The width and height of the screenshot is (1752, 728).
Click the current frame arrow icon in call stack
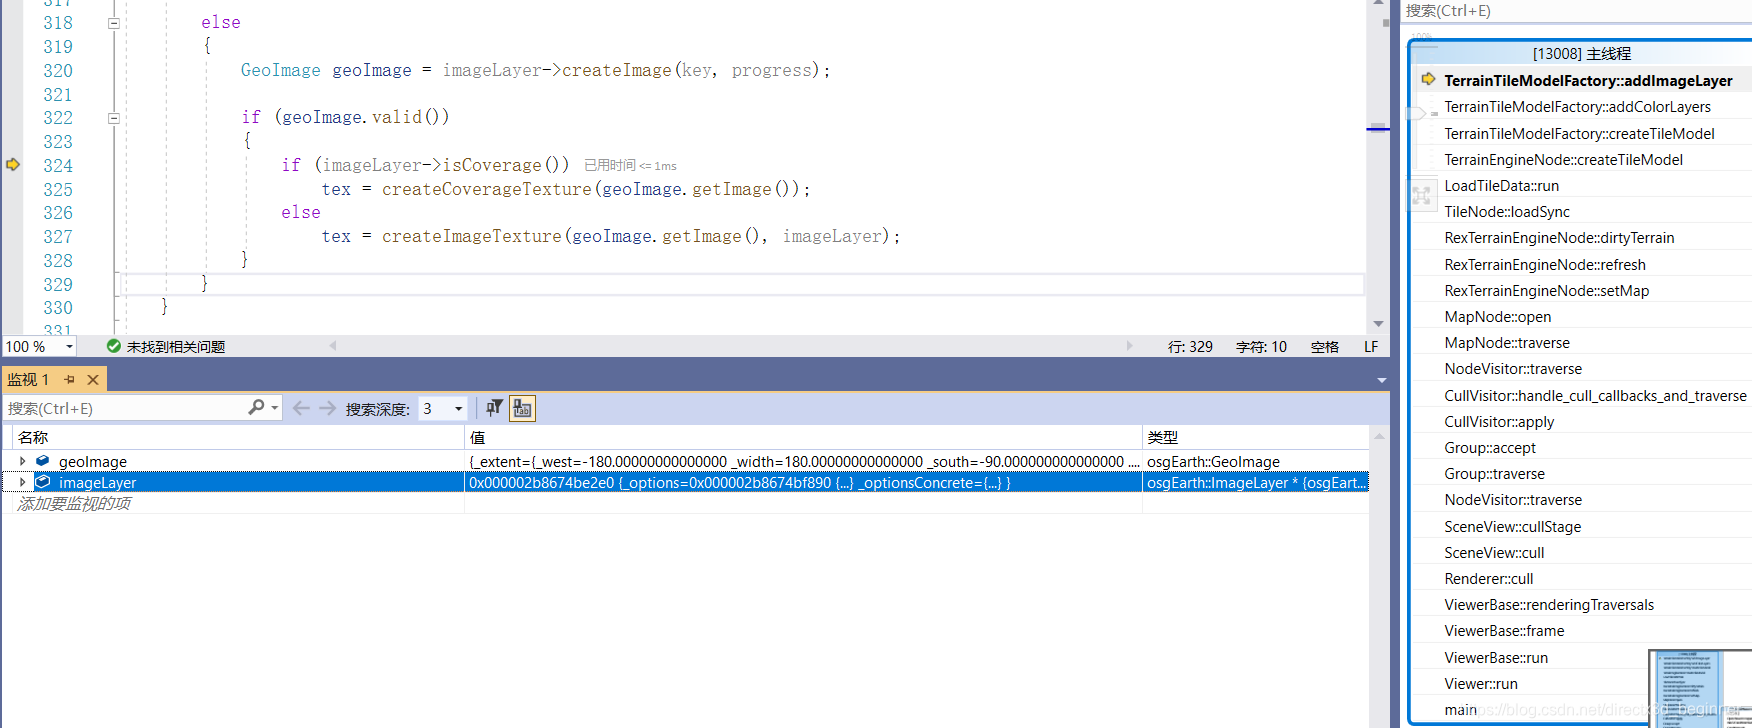point(1428,79)
